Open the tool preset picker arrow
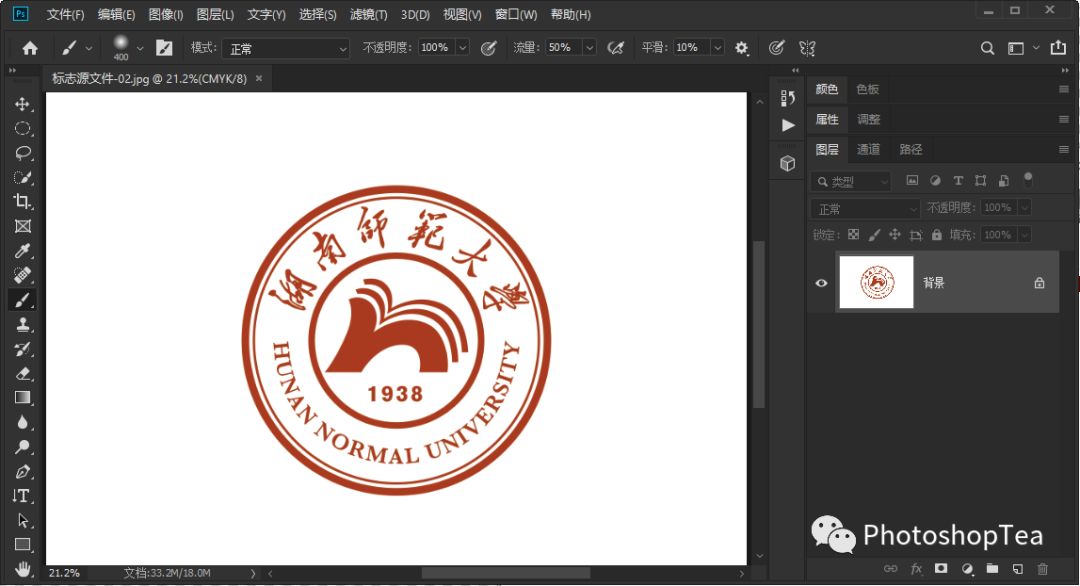 tap(89, 48)
